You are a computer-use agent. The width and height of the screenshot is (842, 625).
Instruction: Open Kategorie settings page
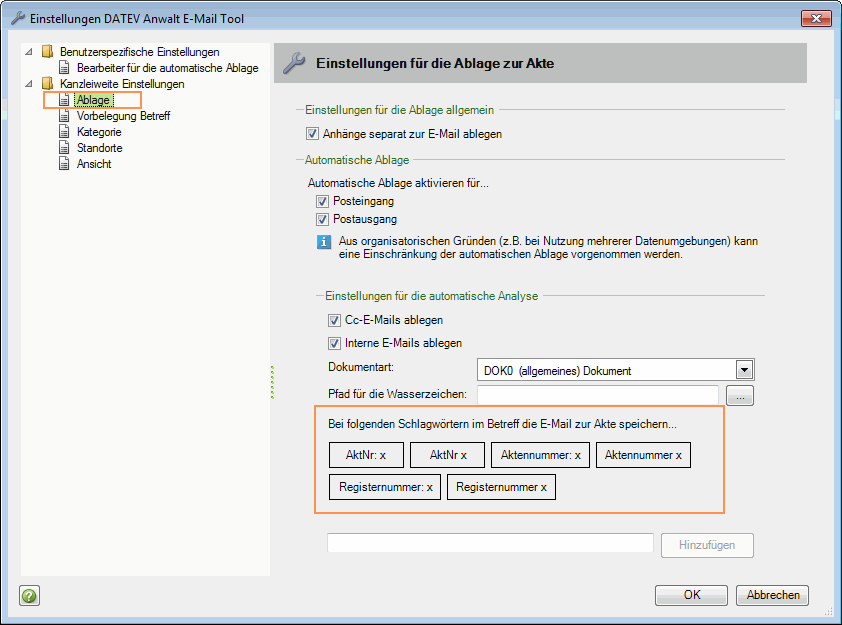click(99, 132)
